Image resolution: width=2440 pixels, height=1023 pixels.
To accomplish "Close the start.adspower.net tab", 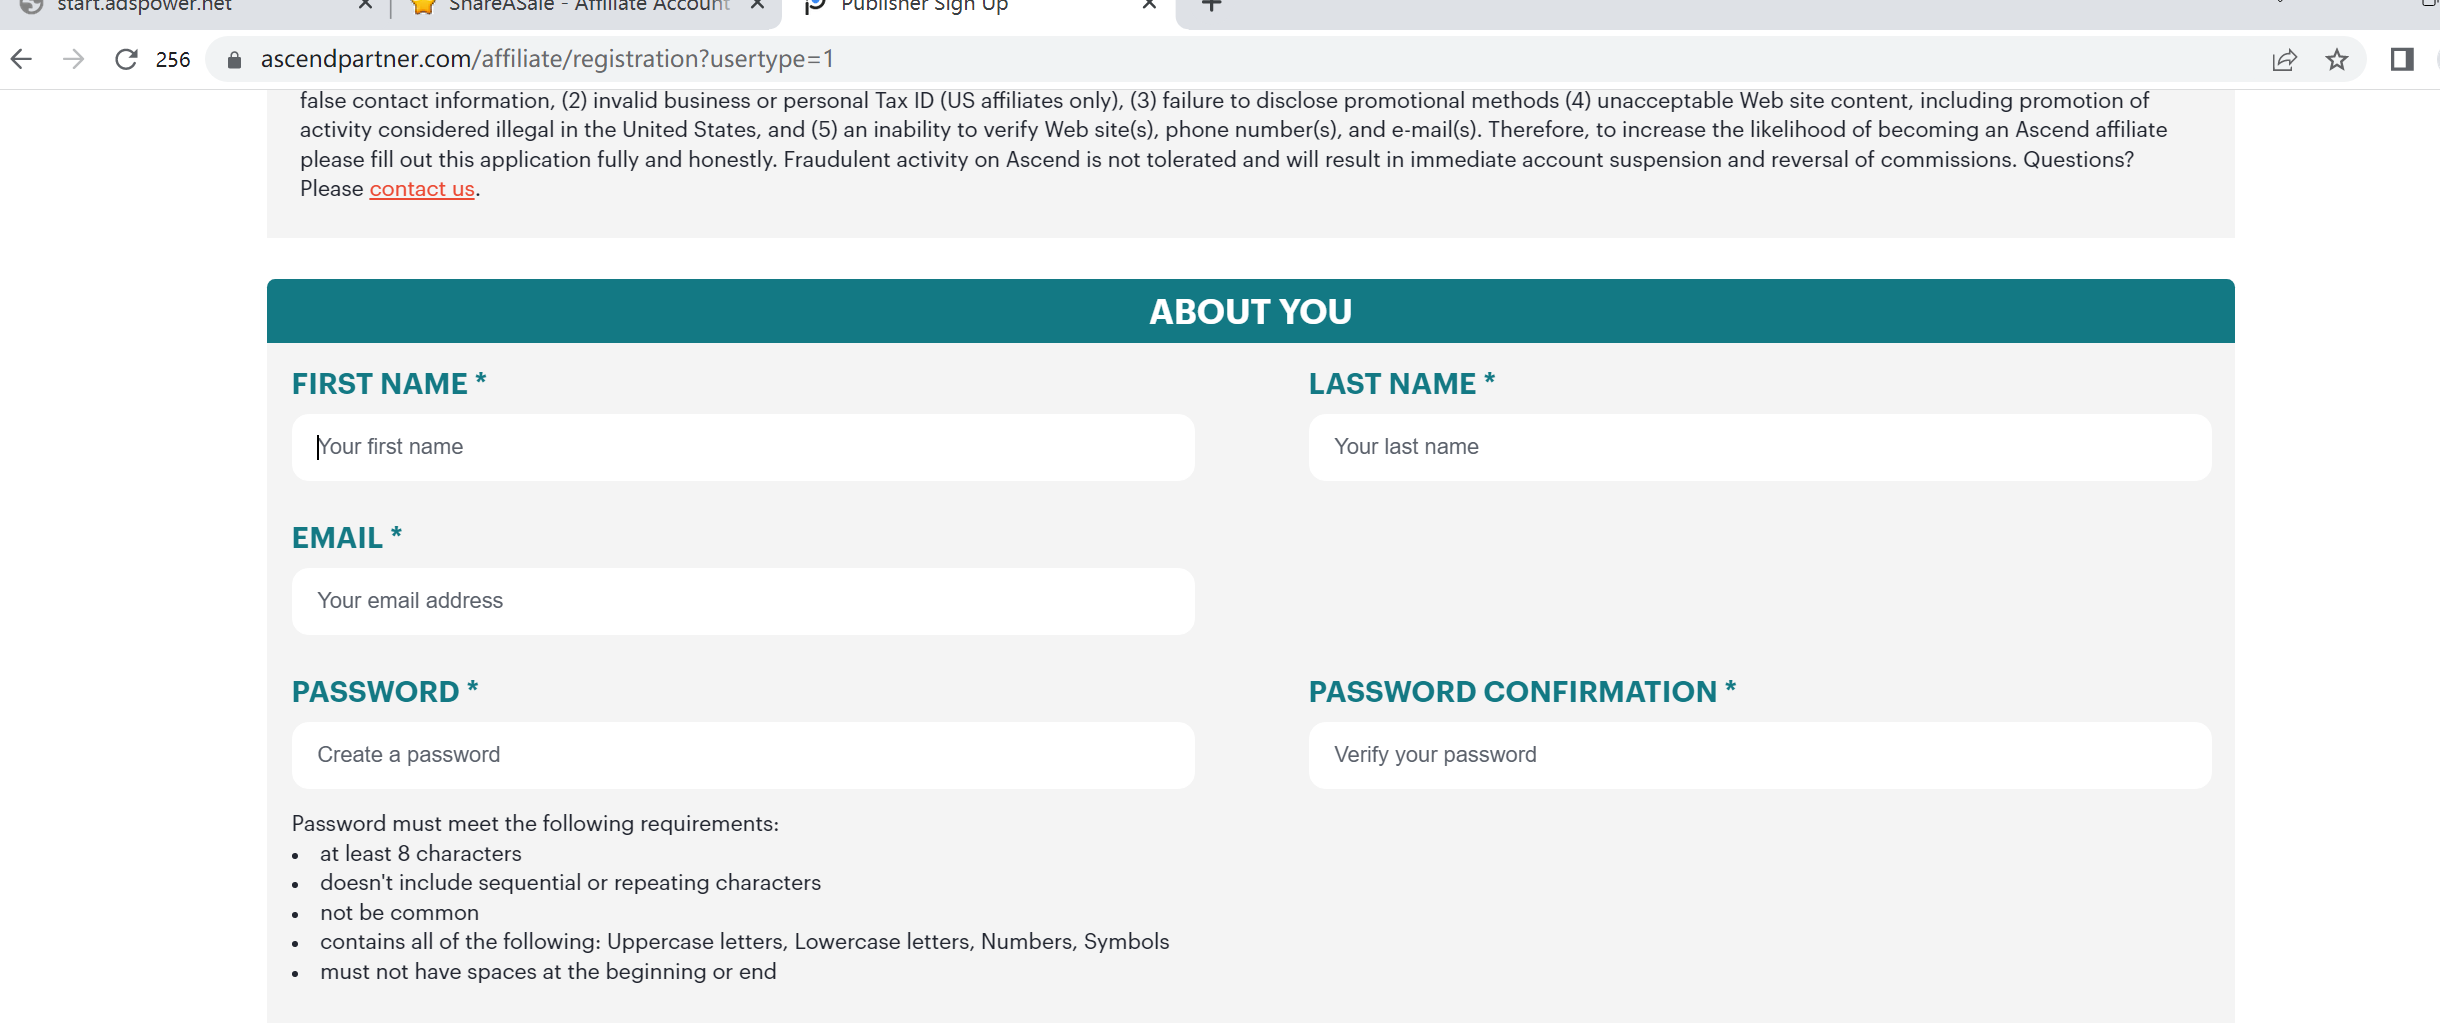I will (365, 6).
